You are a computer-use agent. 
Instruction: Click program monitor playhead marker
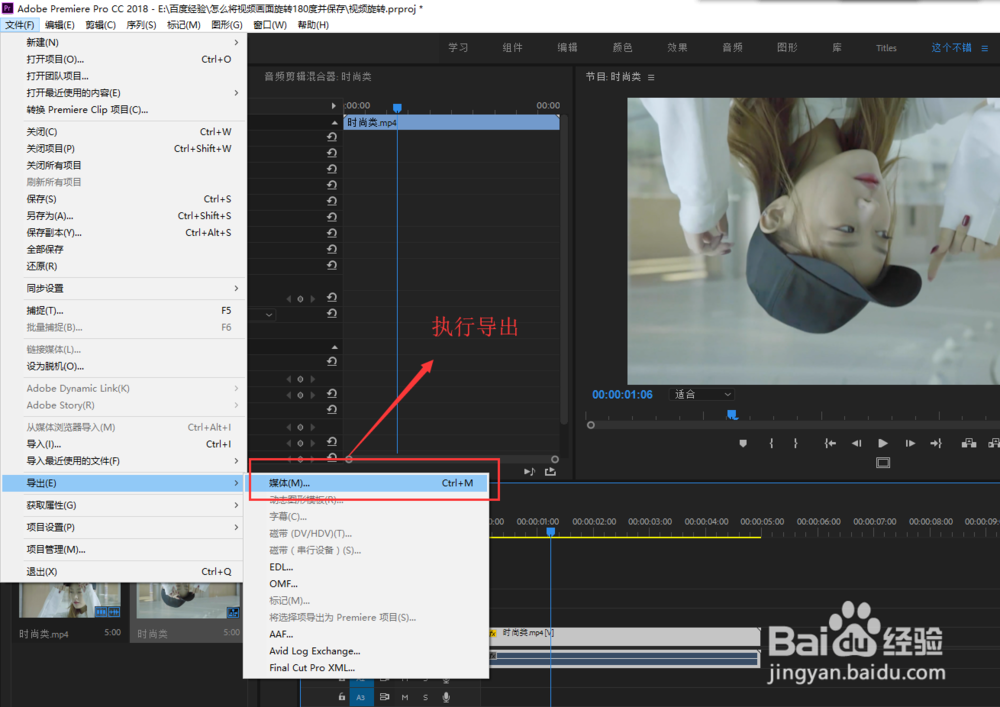click(x=732, y=415)
